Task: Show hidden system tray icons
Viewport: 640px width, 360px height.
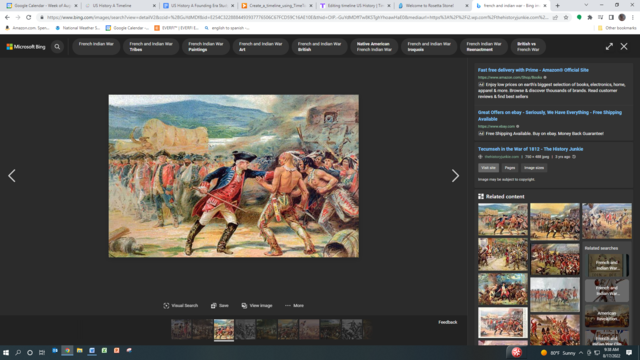Action: [x=580, y=353]
